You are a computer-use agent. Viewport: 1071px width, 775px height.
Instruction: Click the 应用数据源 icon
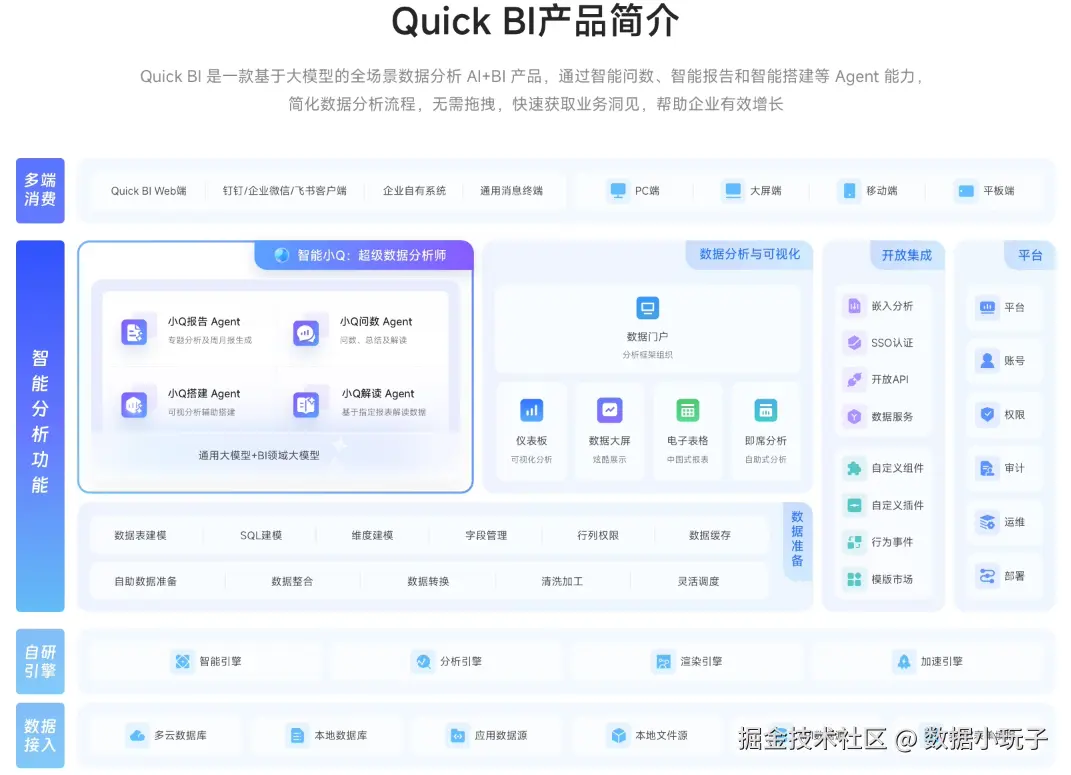(458, 735)
